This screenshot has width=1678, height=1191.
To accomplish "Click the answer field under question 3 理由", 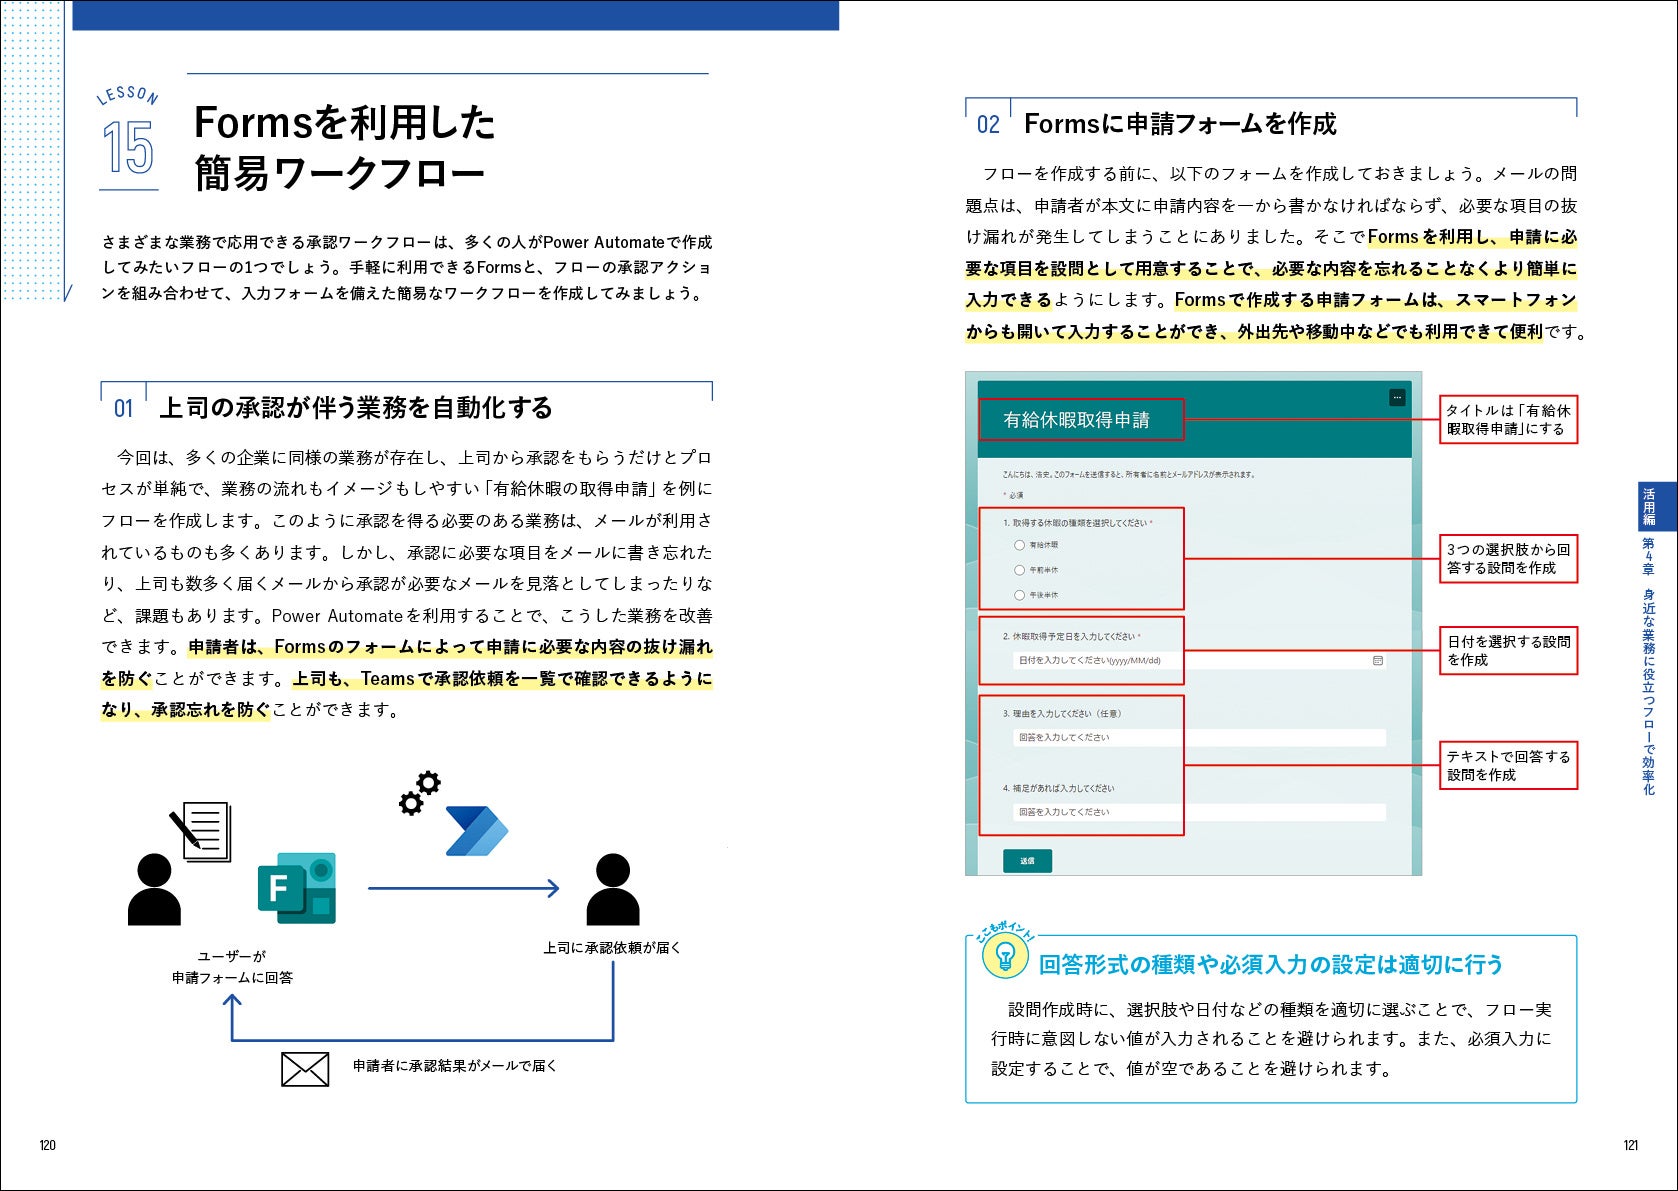I will [1199, 738].
